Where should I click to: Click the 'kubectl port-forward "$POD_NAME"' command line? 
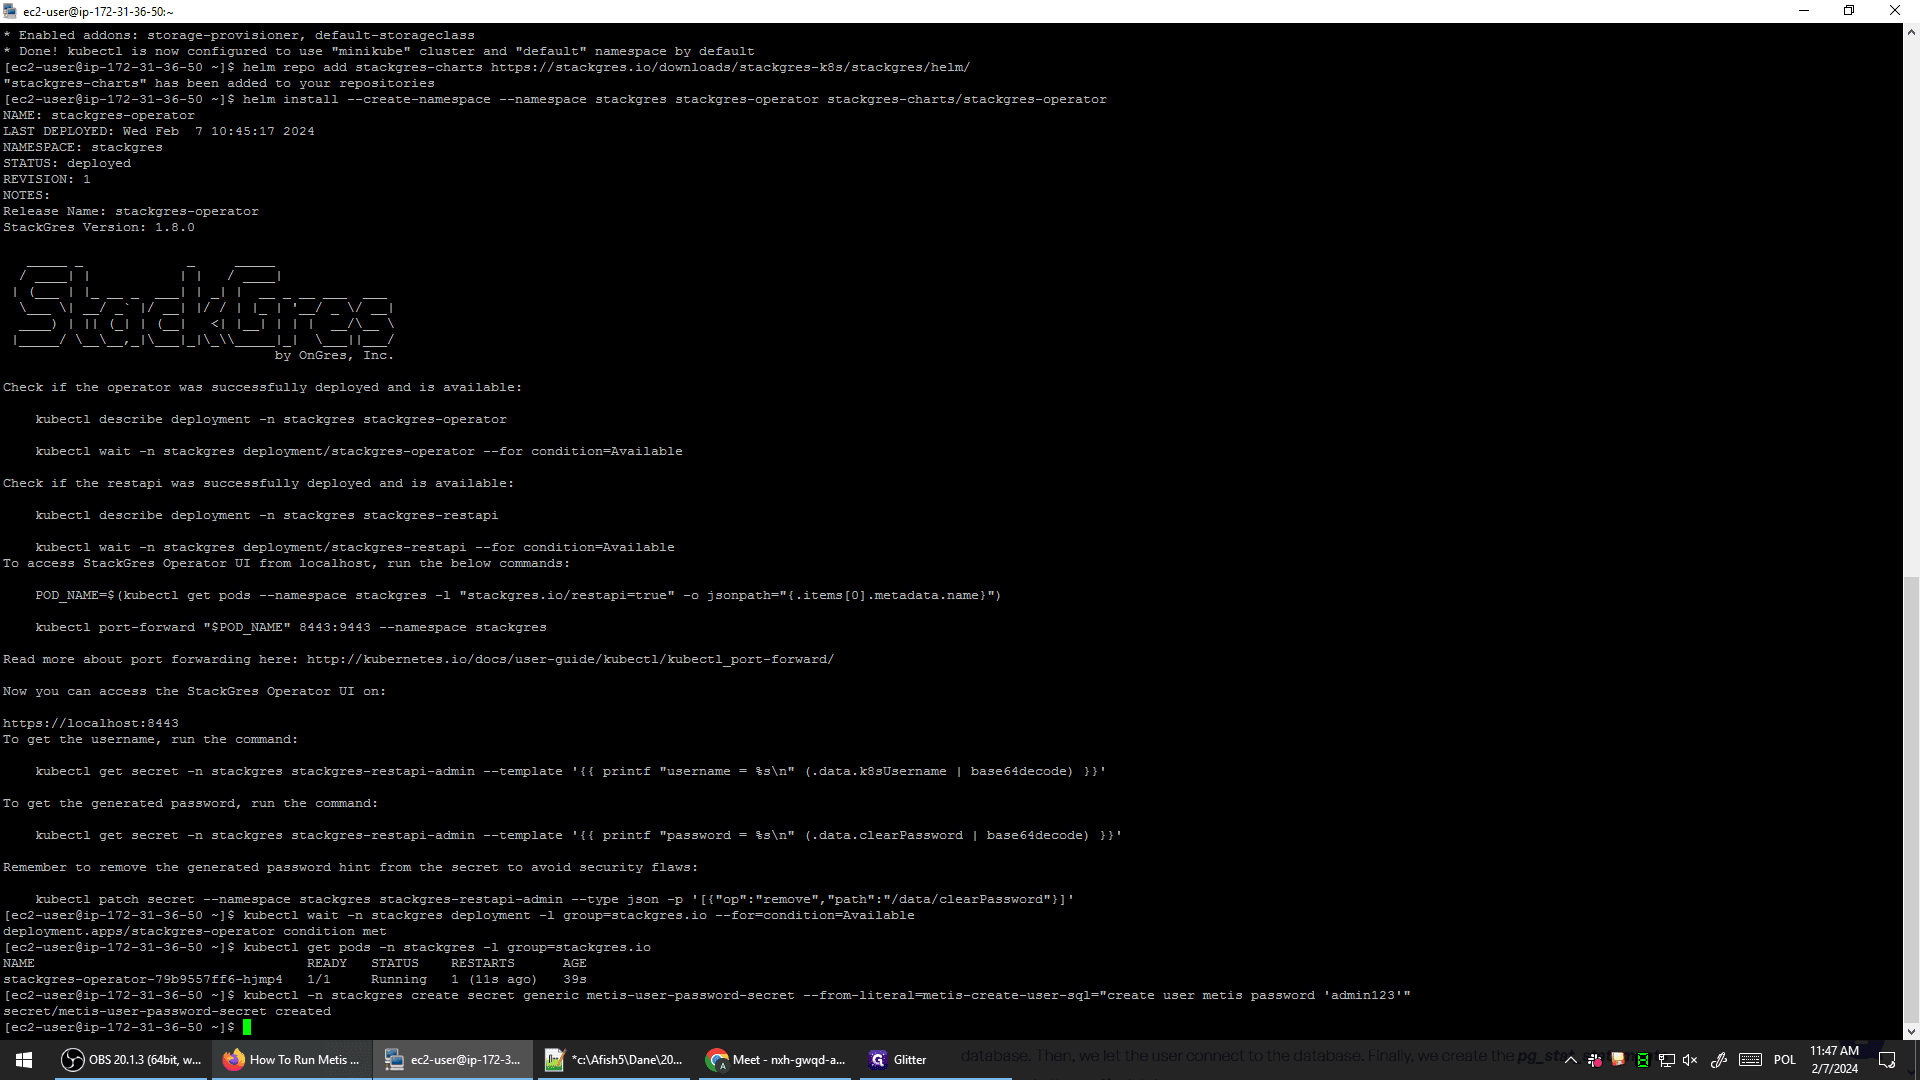pos(291,628)
